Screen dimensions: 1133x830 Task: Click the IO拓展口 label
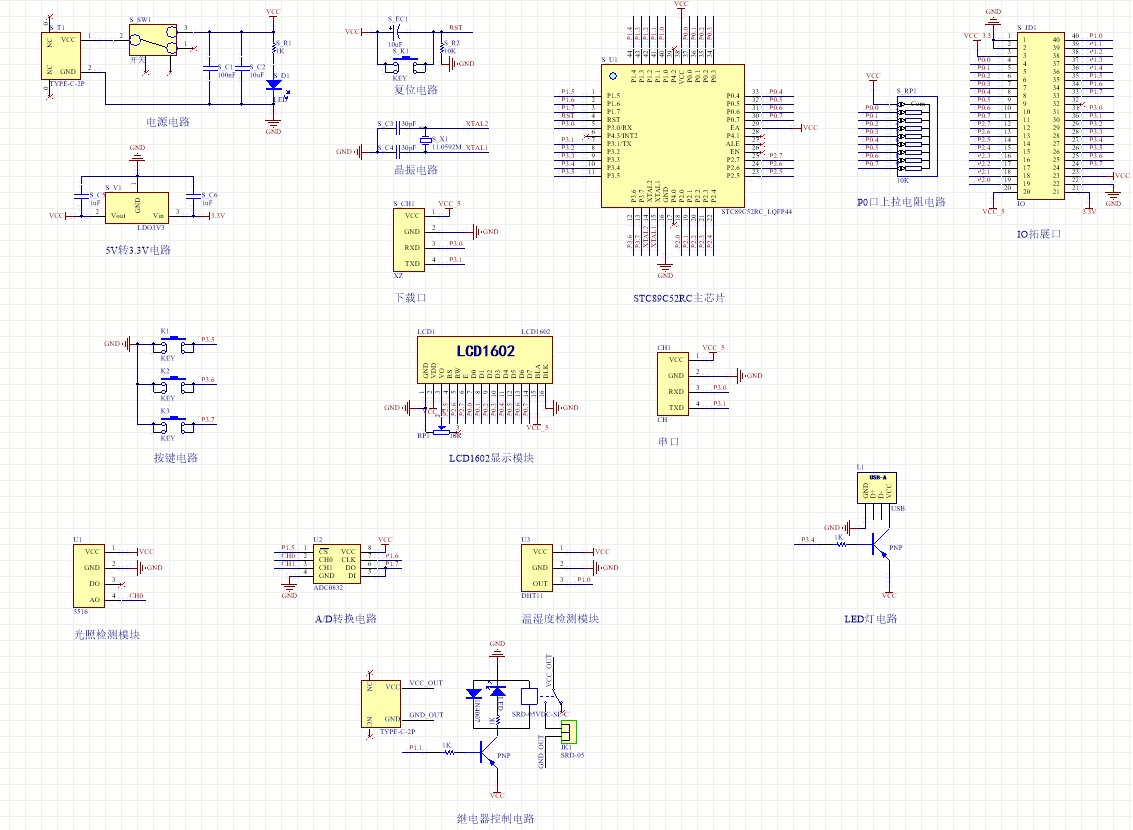click(x=1039, y=234)
